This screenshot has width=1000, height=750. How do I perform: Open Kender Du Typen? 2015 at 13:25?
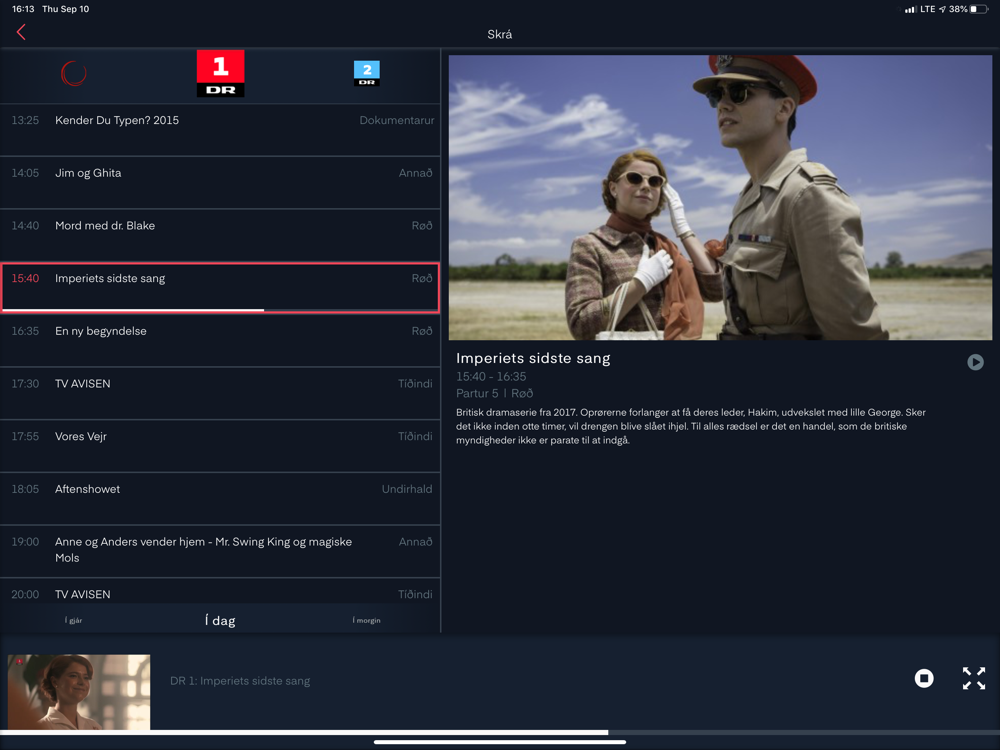point(220,130)
